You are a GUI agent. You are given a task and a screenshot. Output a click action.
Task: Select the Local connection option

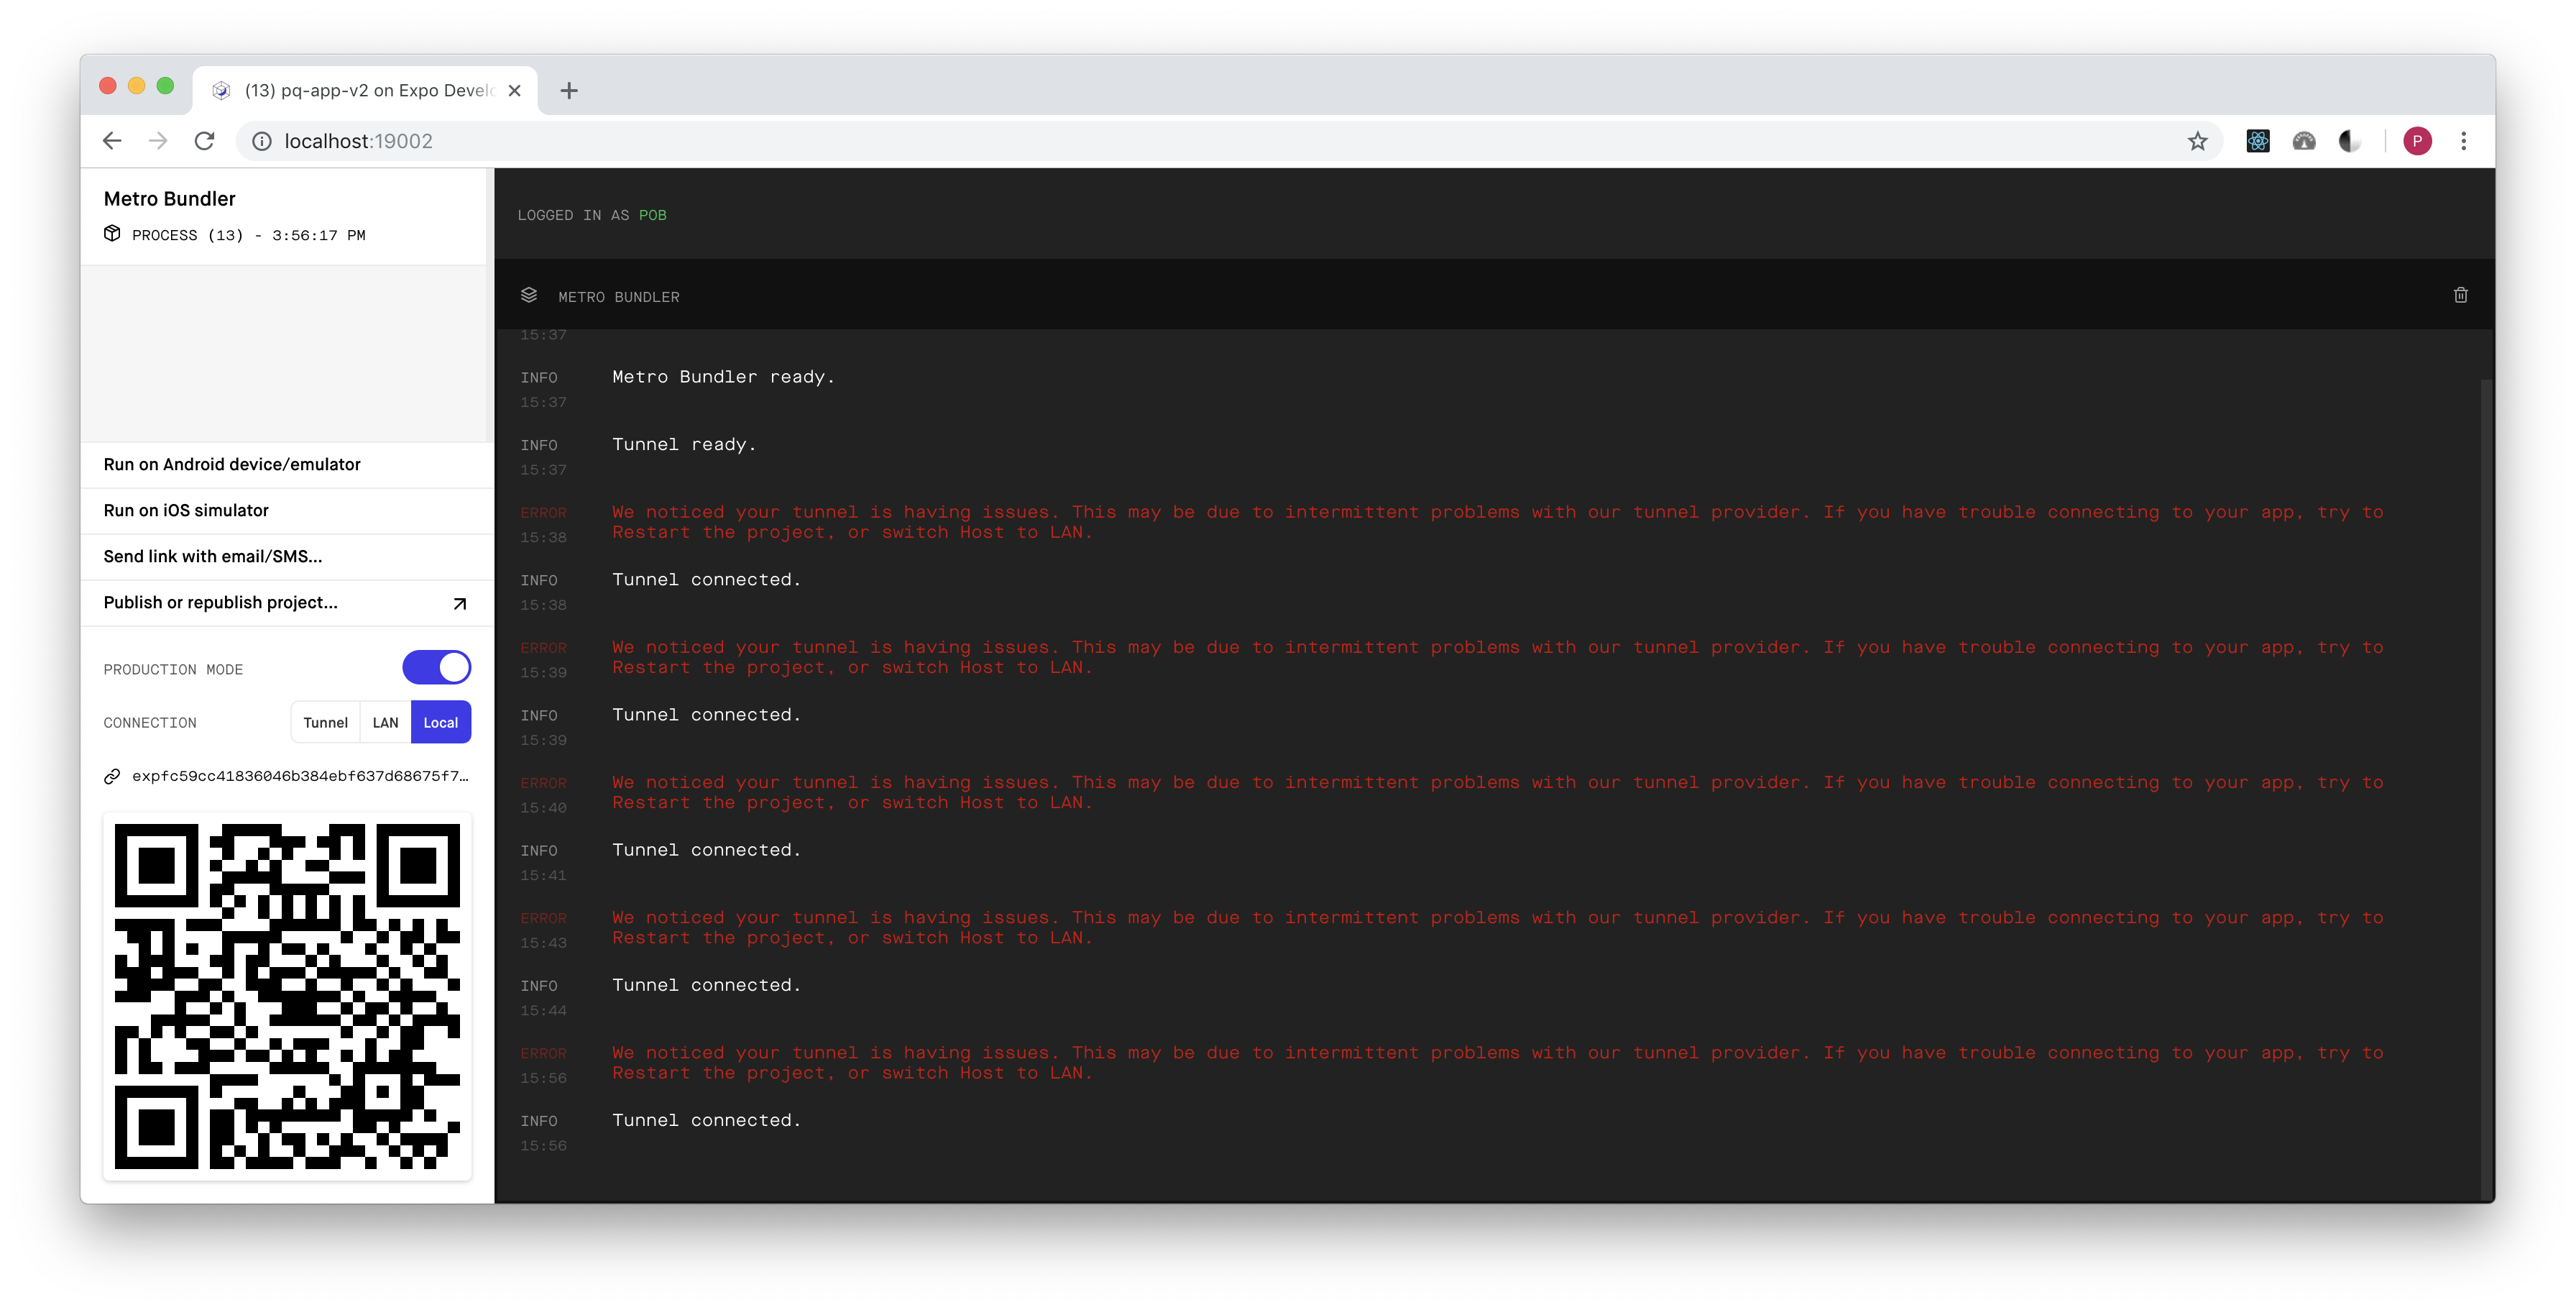(440, 722)
